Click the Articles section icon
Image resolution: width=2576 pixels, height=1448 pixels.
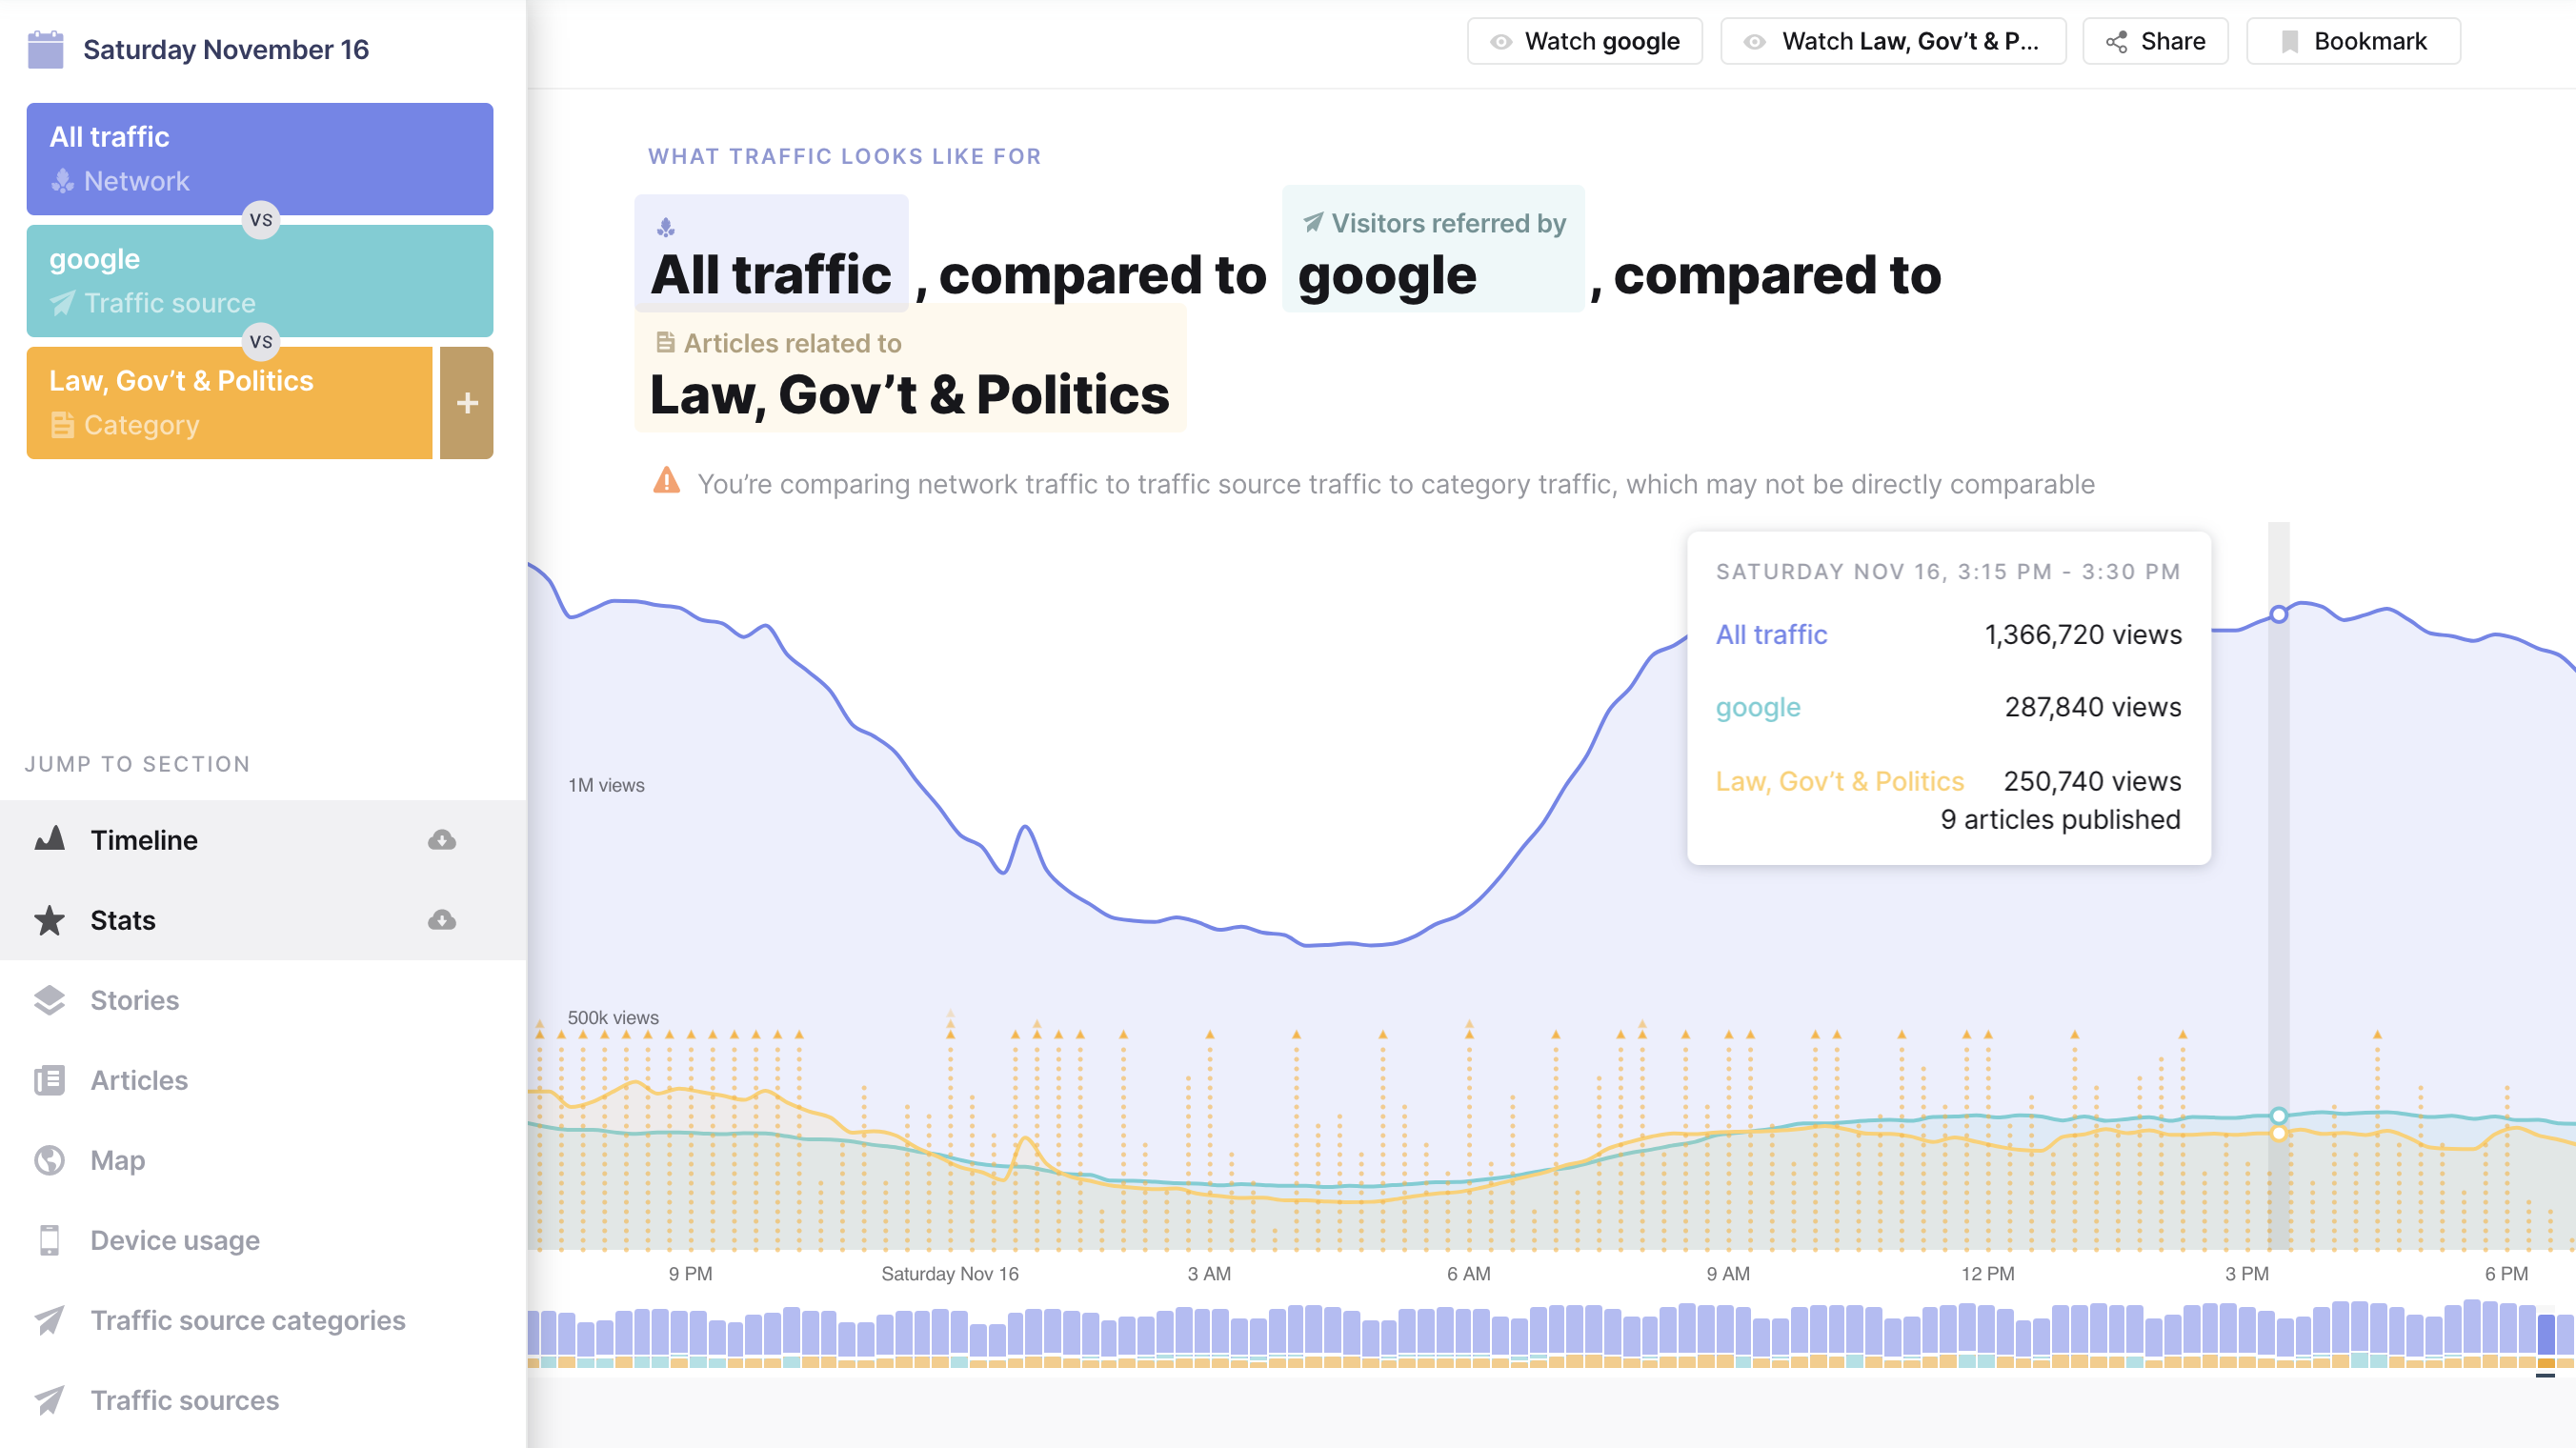(x=51, y=1080)
